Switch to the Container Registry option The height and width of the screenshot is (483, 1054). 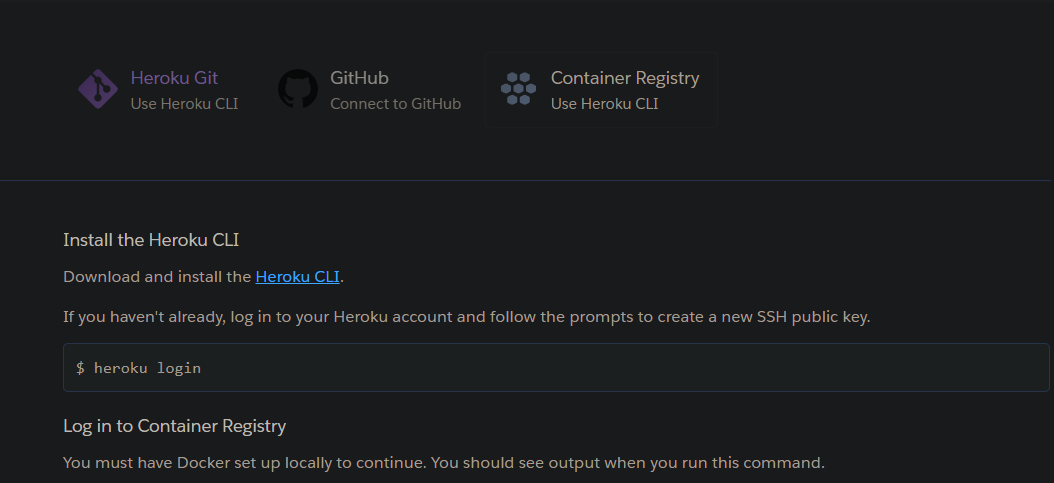pos(625,78)
